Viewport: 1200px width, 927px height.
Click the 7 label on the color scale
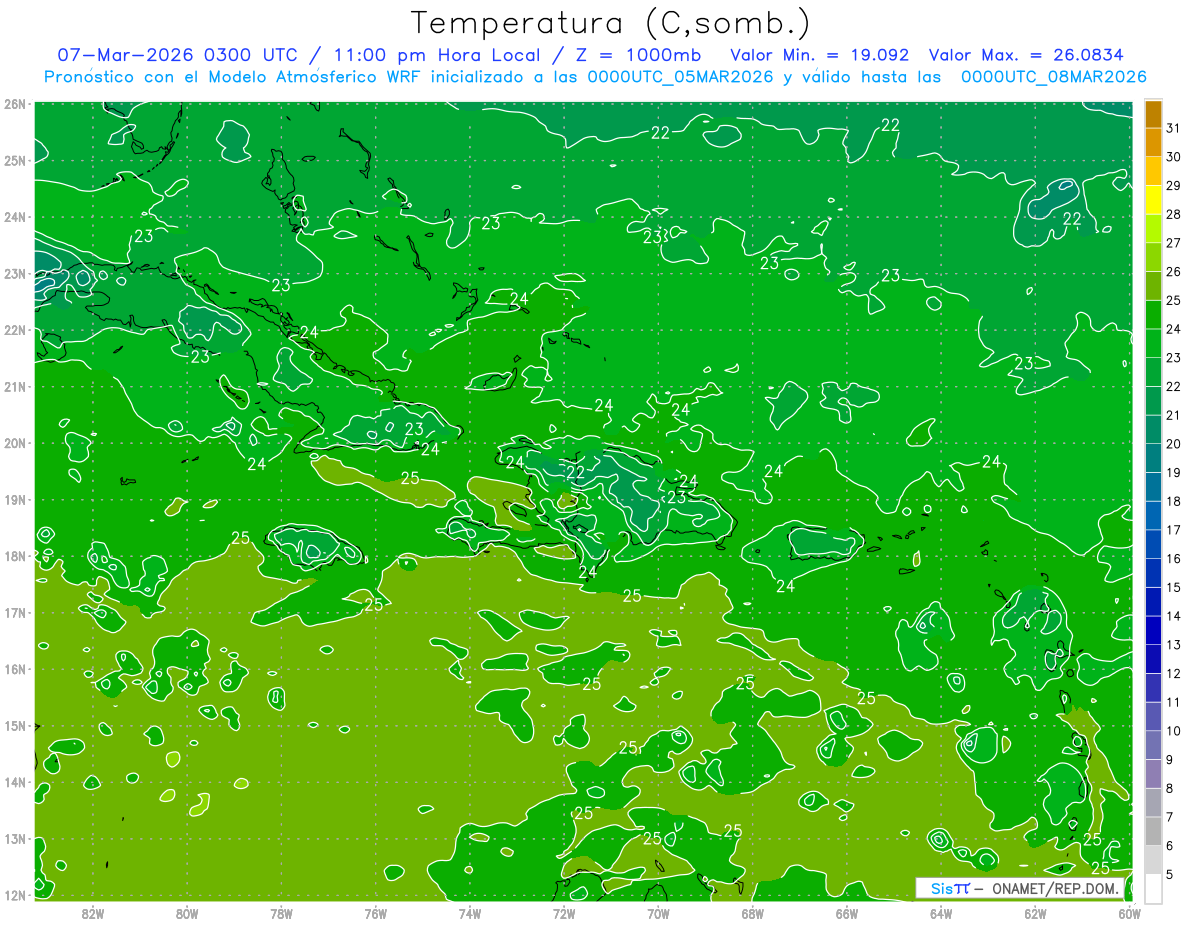click(1170, 816)
